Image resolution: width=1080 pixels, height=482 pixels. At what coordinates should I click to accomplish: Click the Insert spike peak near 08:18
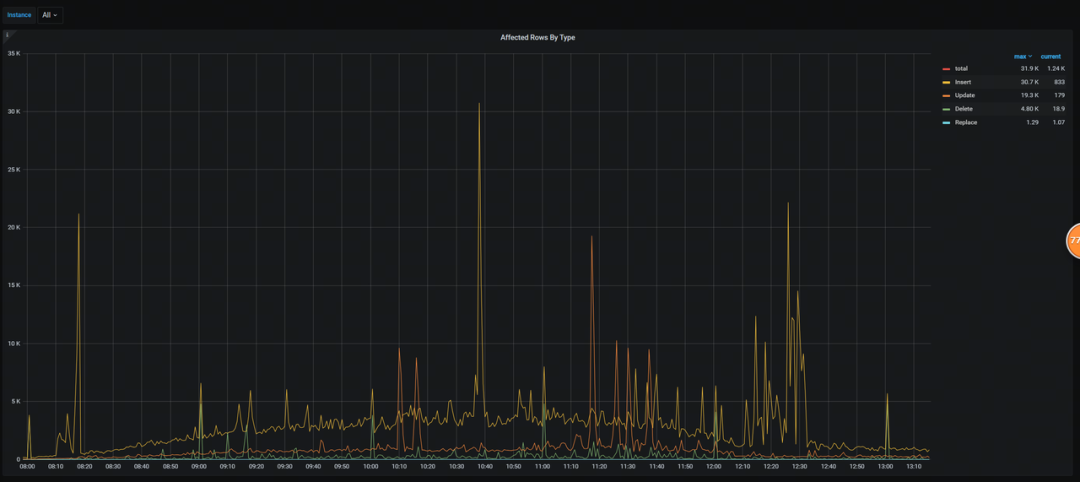(x=79, y=214)
